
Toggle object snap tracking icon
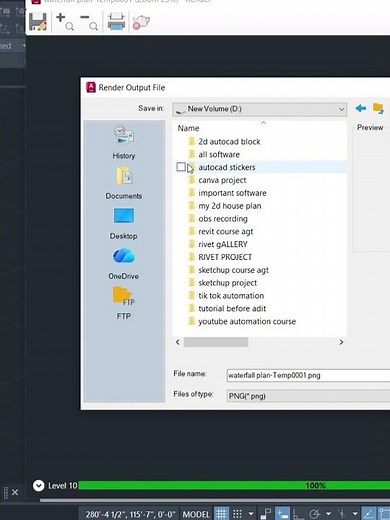point(368,513)
